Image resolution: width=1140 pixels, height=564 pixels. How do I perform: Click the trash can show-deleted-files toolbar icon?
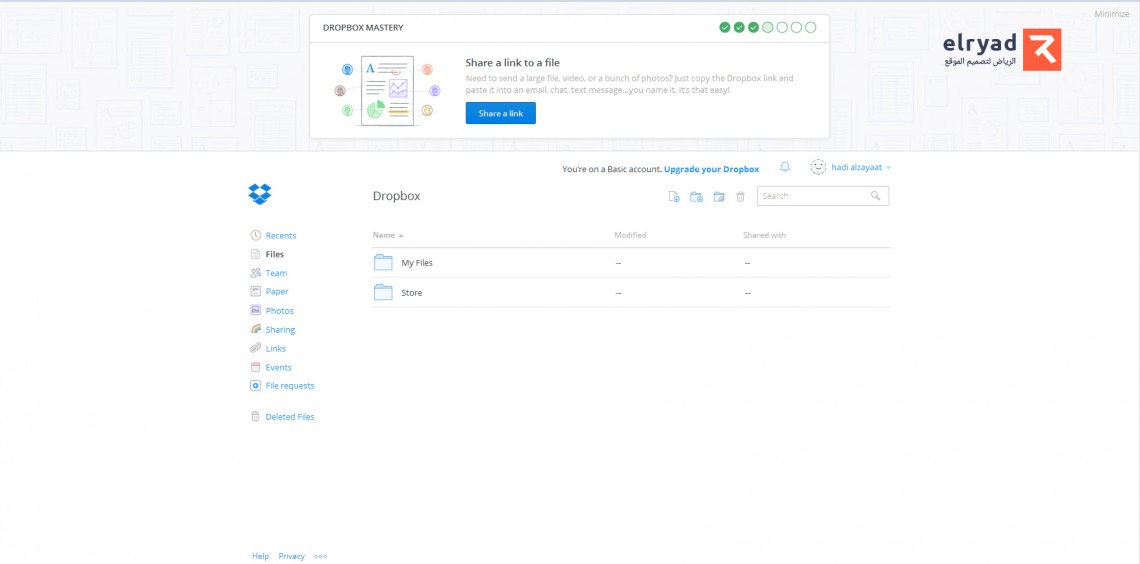[740, 196]
